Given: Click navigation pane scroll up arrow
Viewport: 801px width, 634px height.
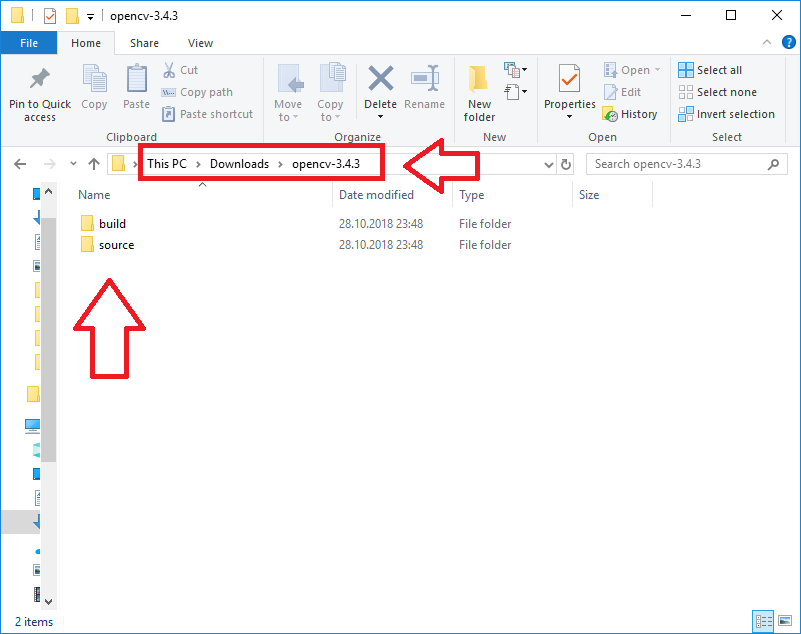Looking at the screenshot, I should click(49, 192).
